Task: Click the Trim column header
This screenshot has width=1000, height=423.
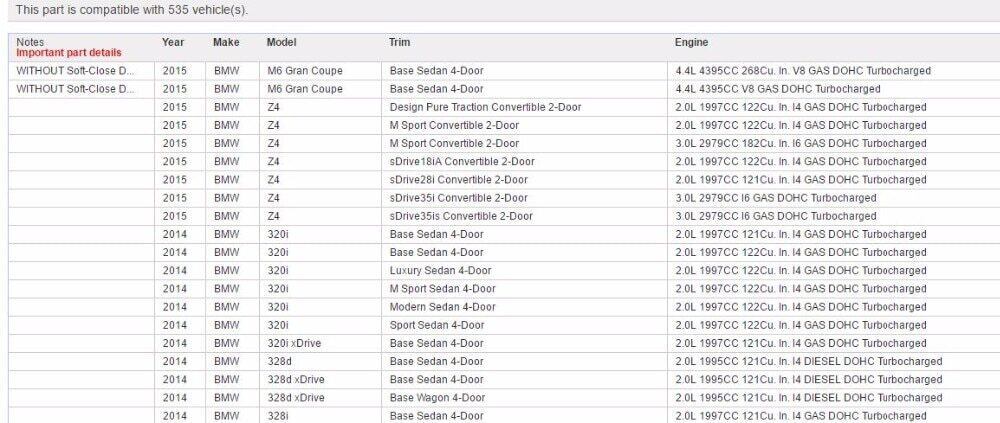Action: pos(399,43)
